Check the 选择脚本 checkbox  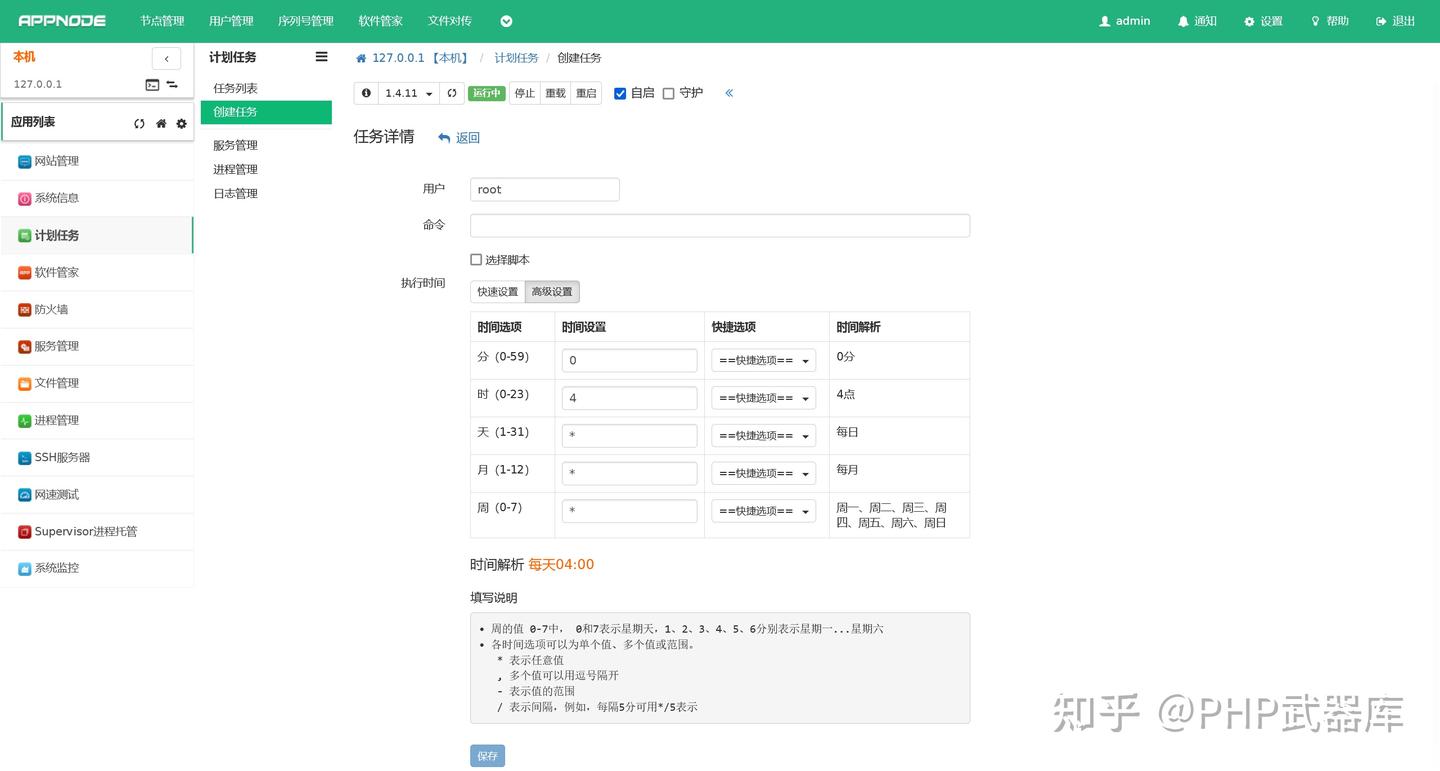point(476,259)
